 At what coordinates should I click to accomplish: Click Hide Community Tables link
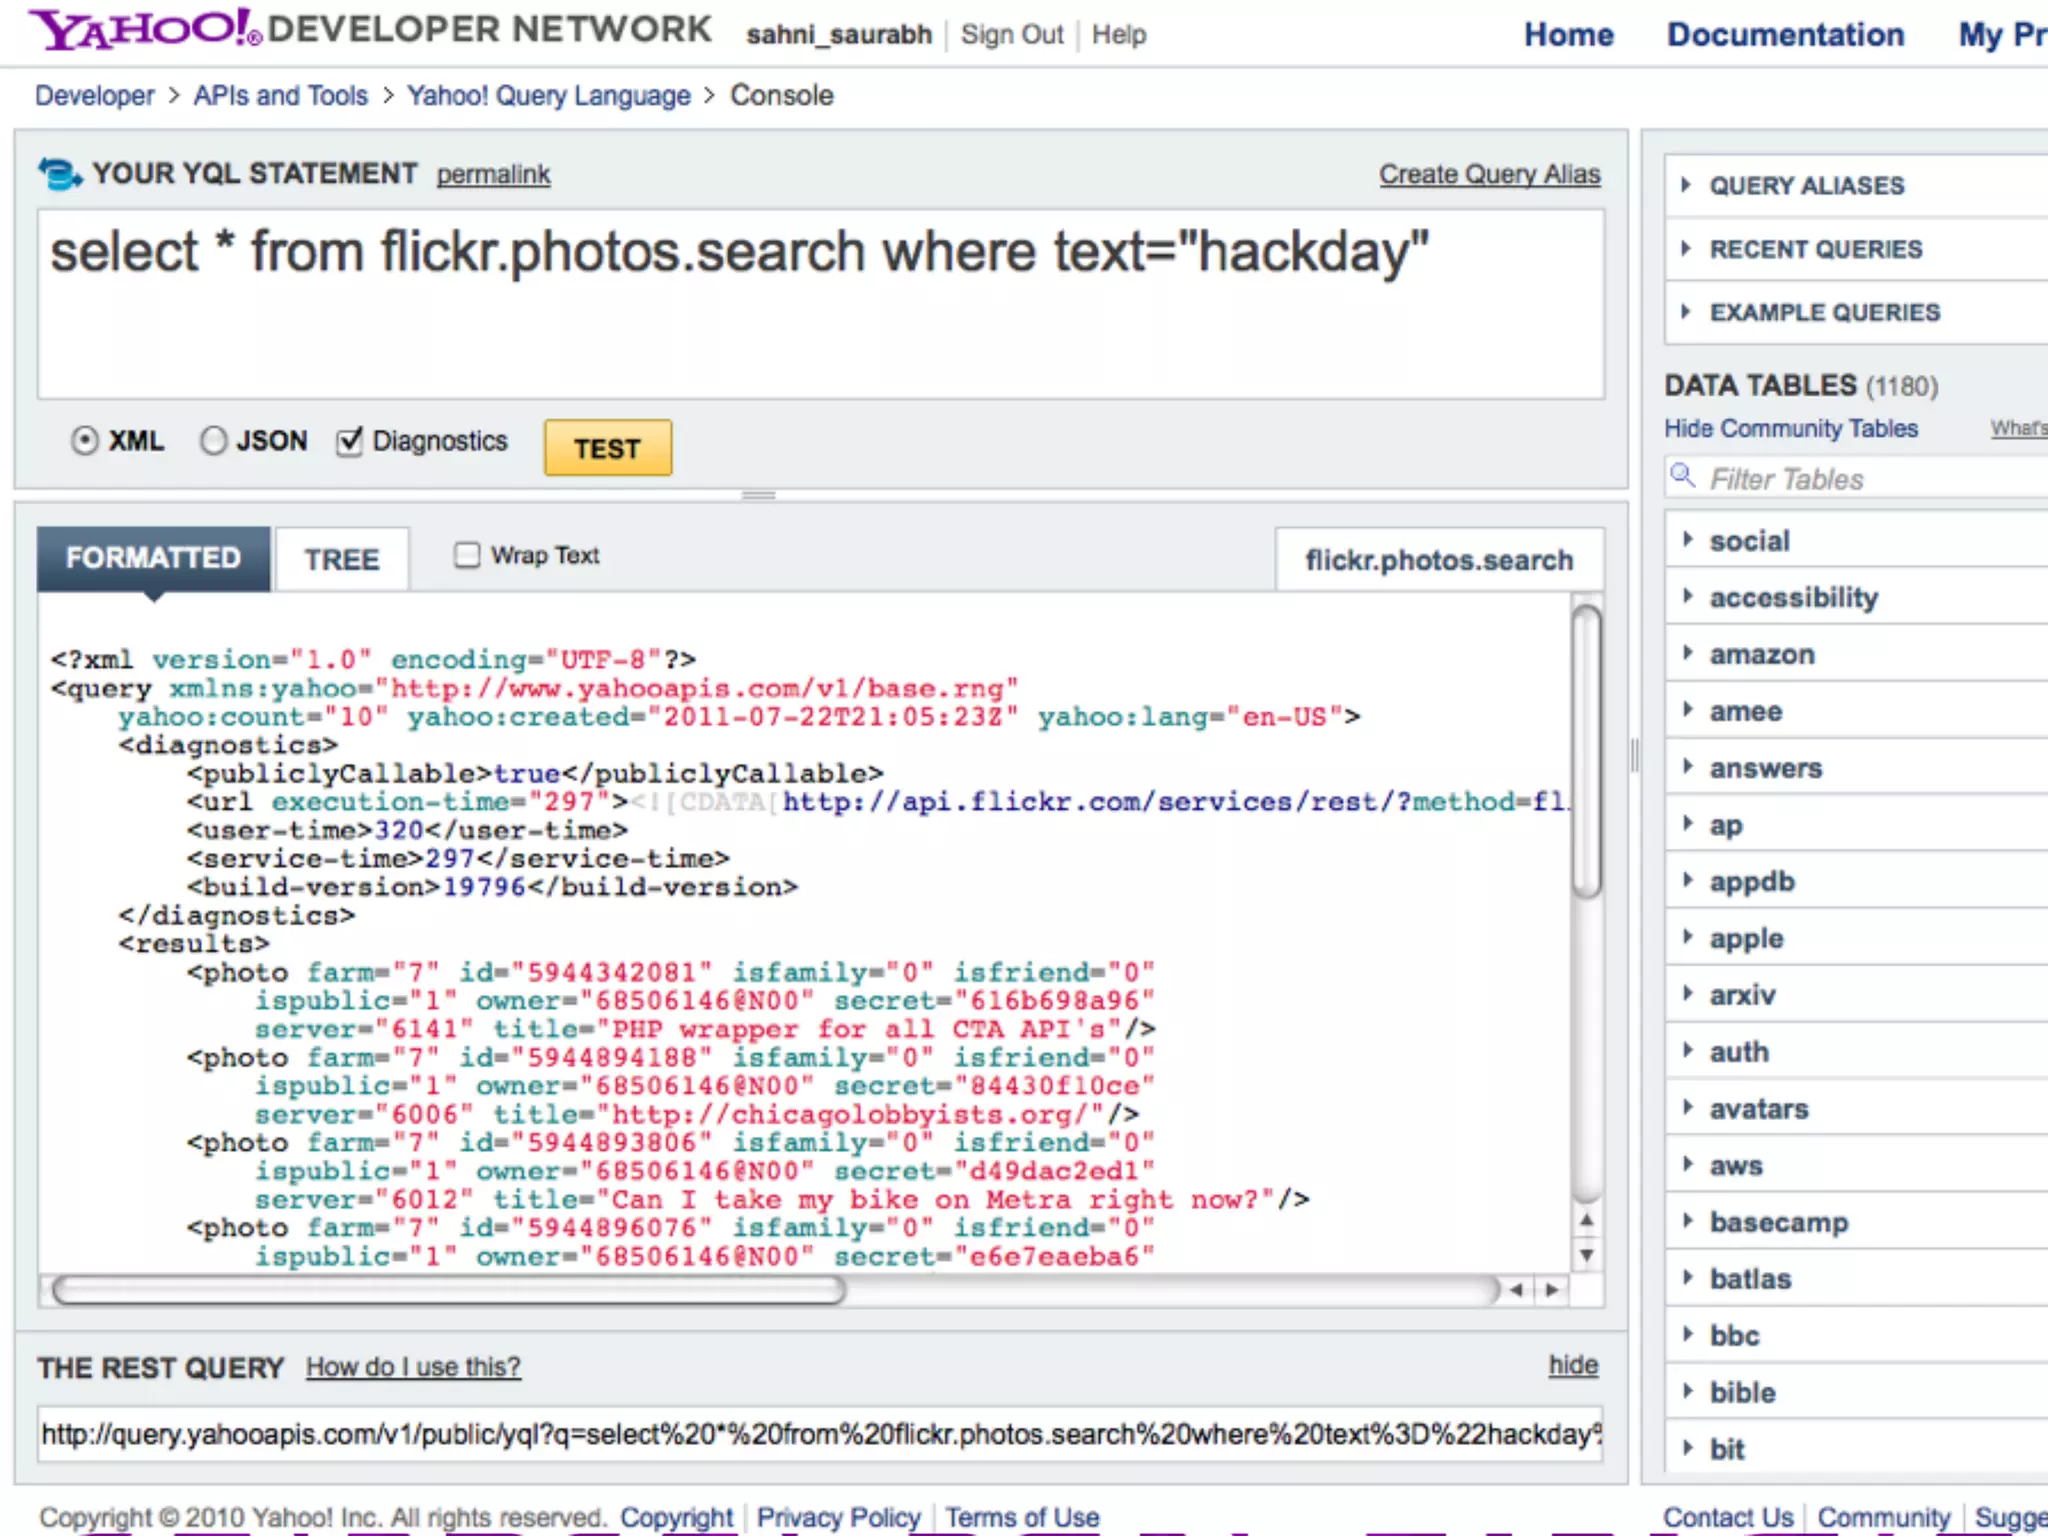[1791, 429]
